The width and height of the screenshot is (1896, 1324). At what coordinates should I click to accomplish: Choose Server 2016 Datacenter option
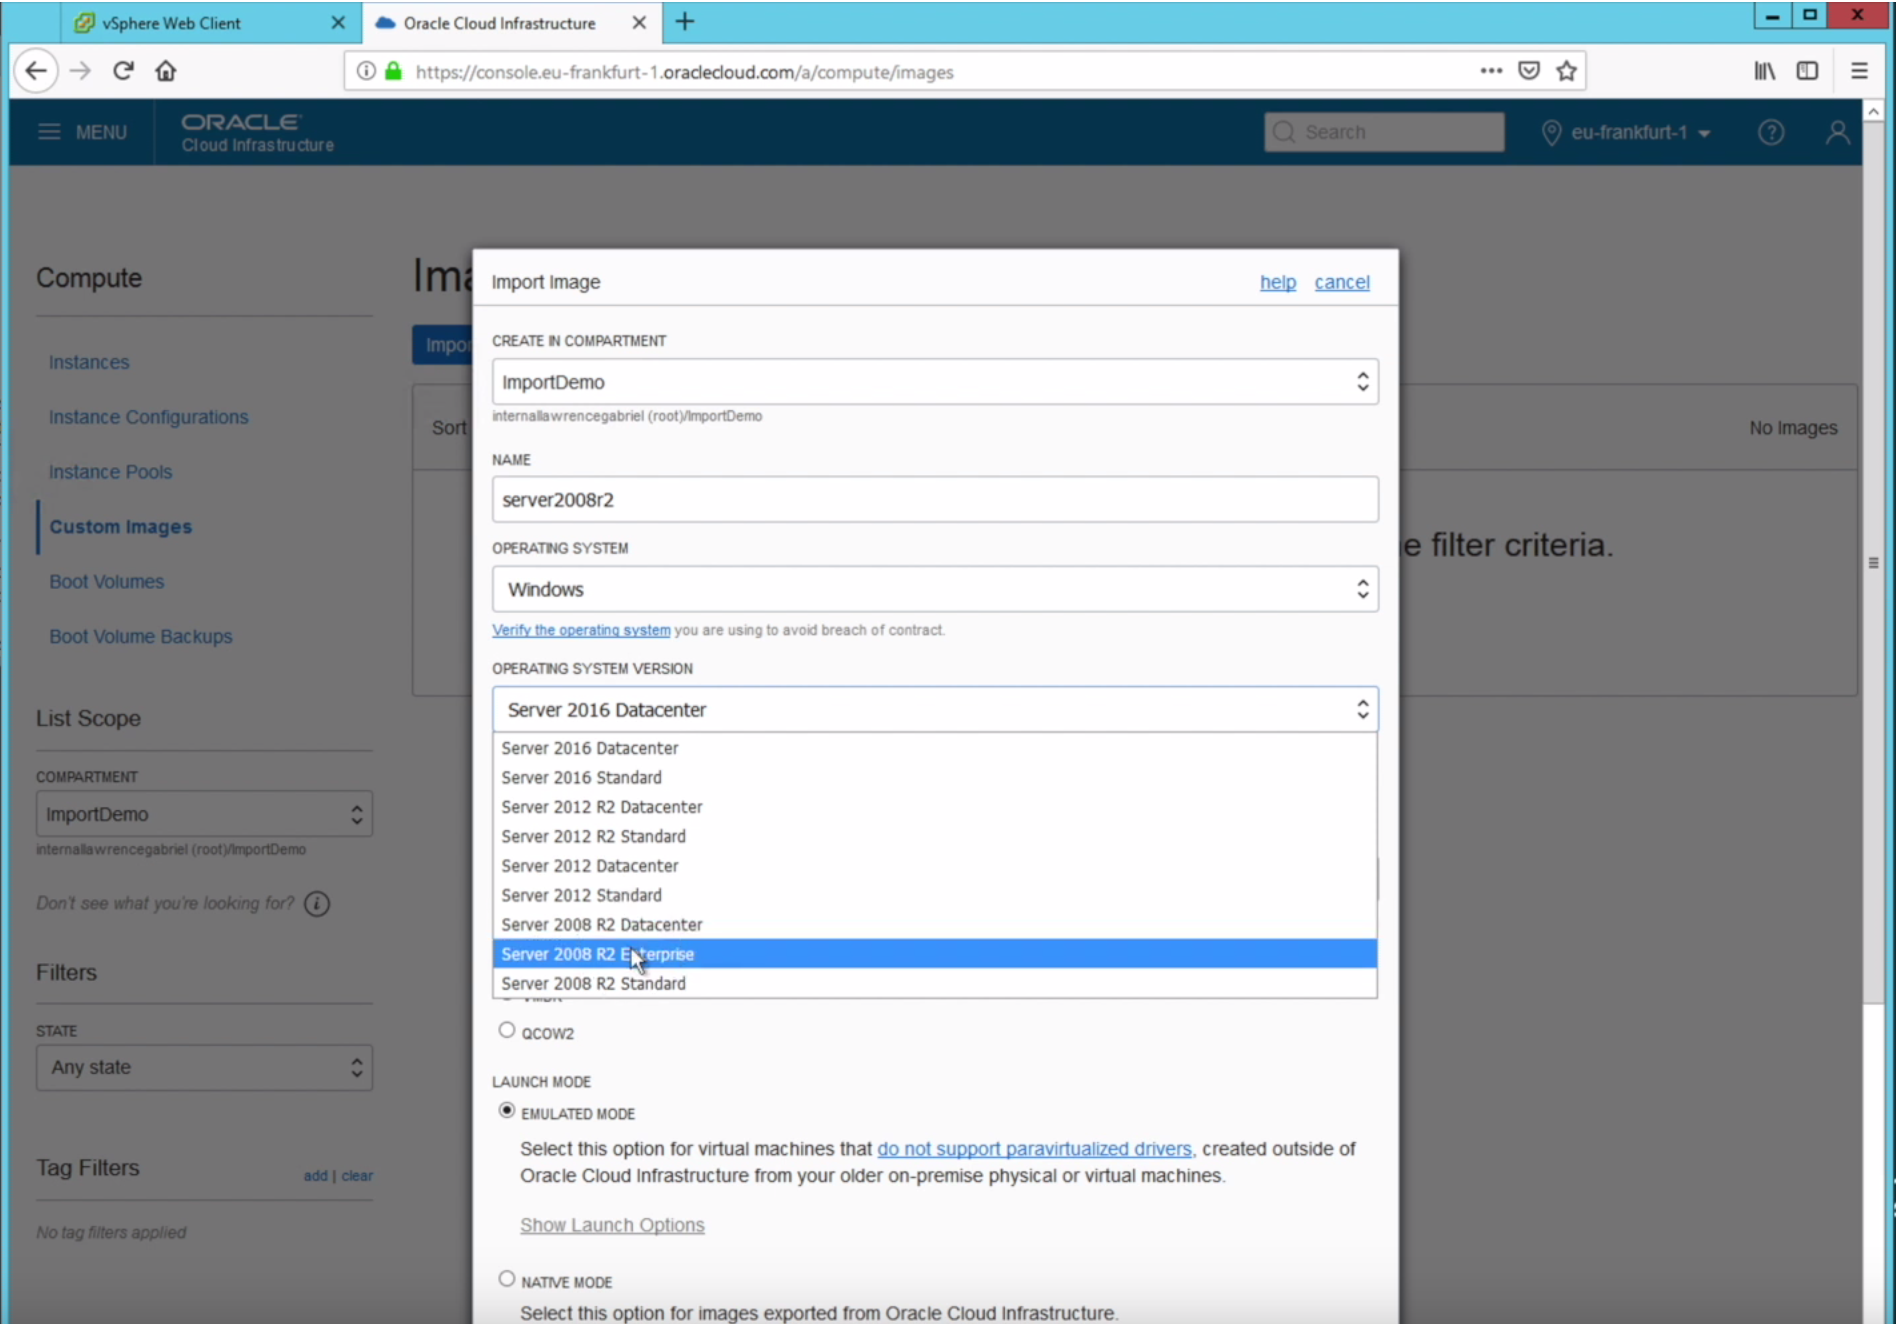tap(935, 748)
